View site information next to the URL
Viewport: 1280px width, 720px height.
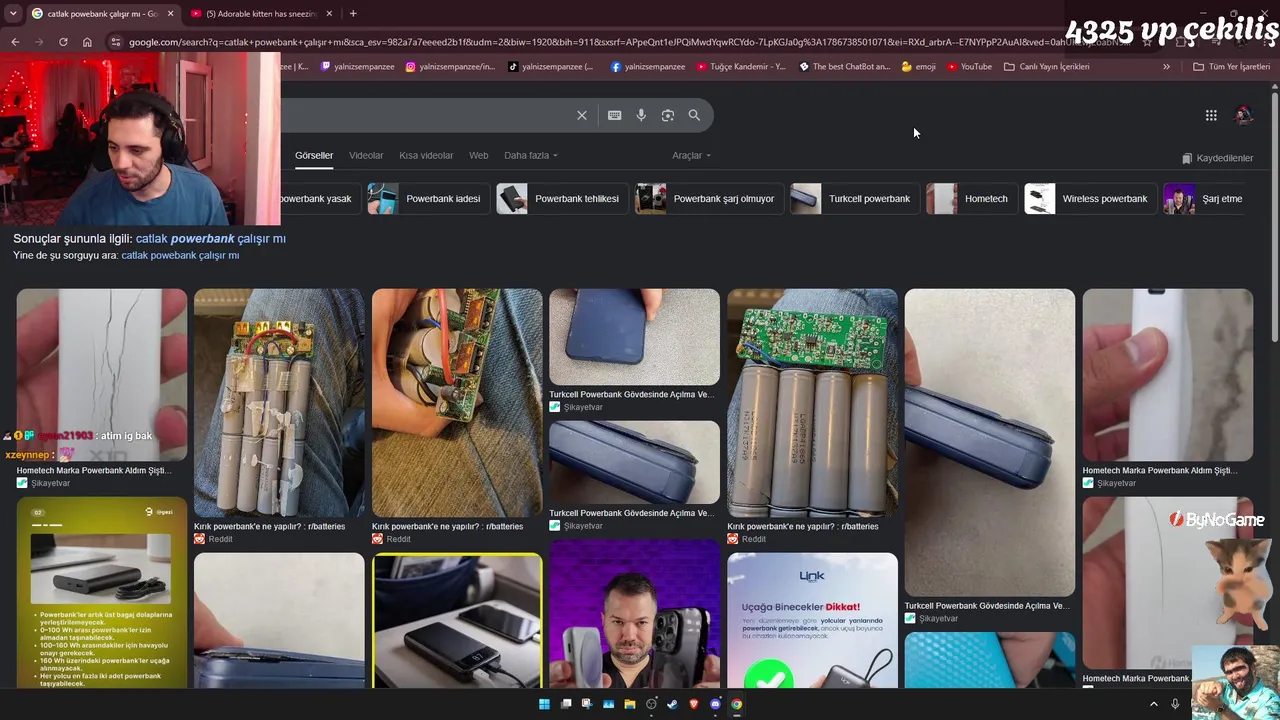(116, 42)
